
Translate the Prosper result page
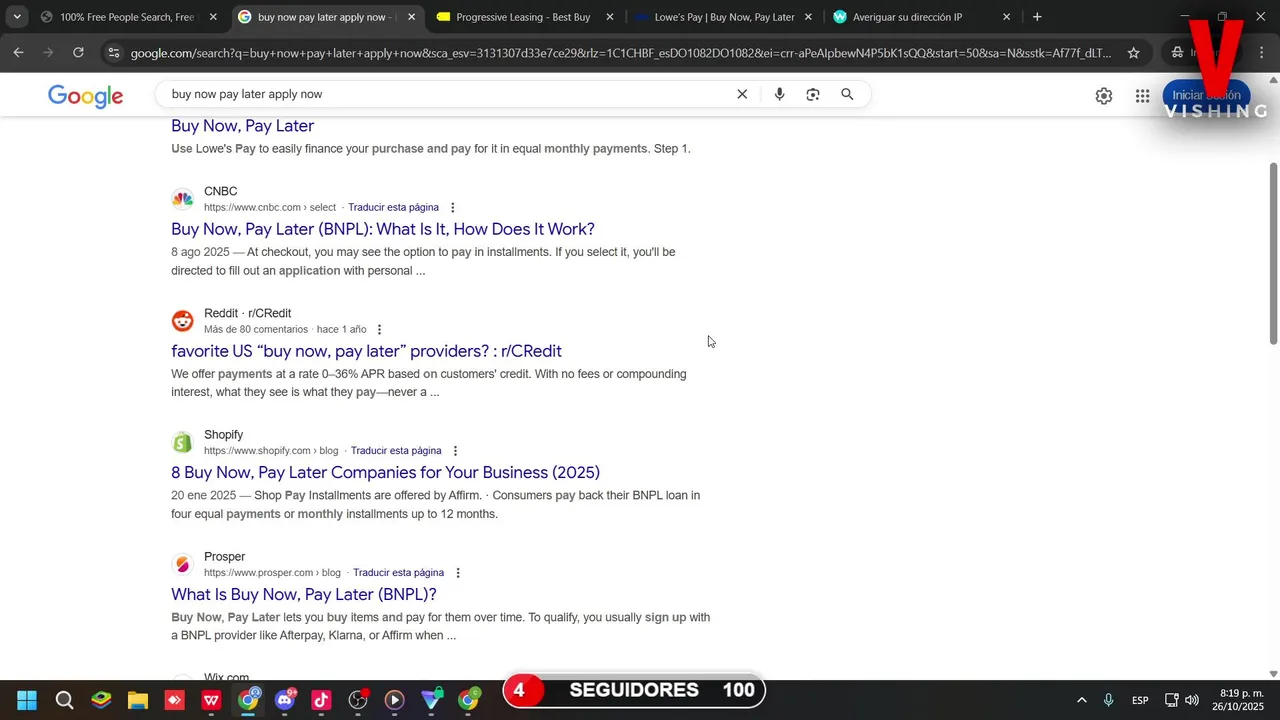click(398, 573)
